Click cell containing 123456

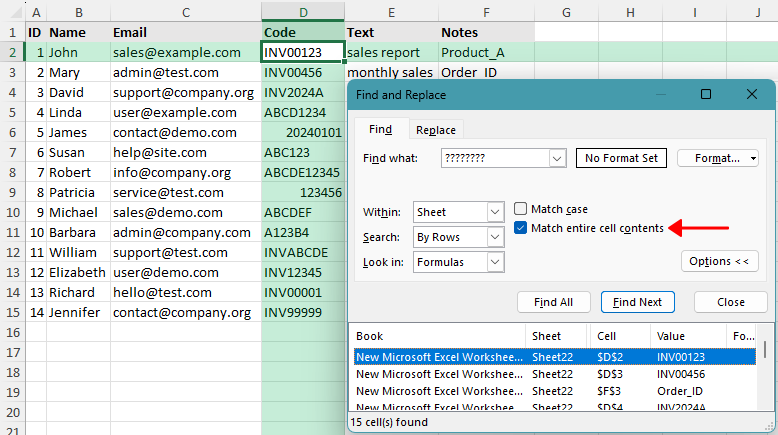coord(303,192)
